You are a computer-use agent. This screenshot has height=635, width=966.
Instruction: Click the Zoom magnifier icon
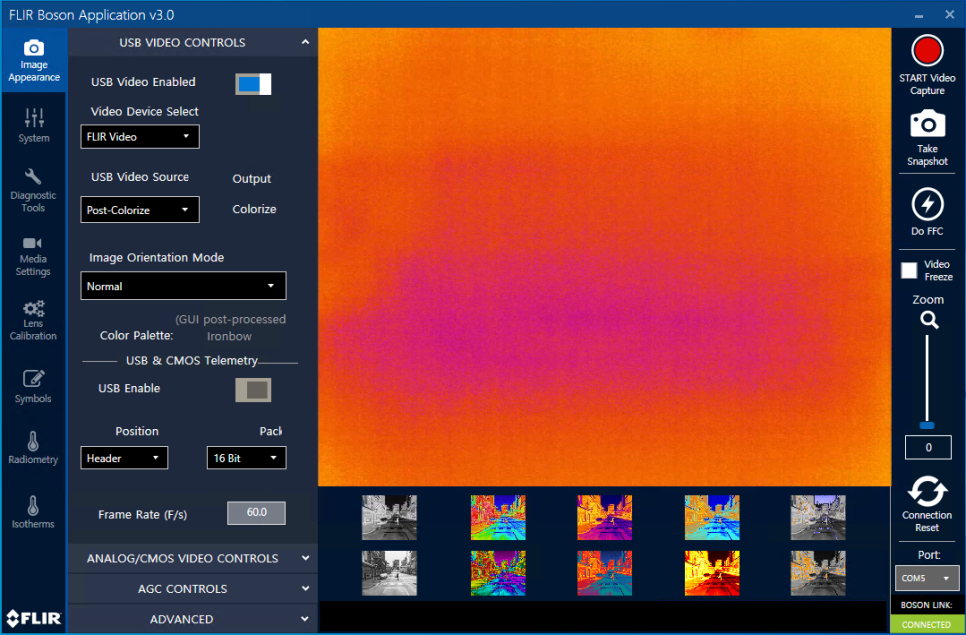point(930,320)
